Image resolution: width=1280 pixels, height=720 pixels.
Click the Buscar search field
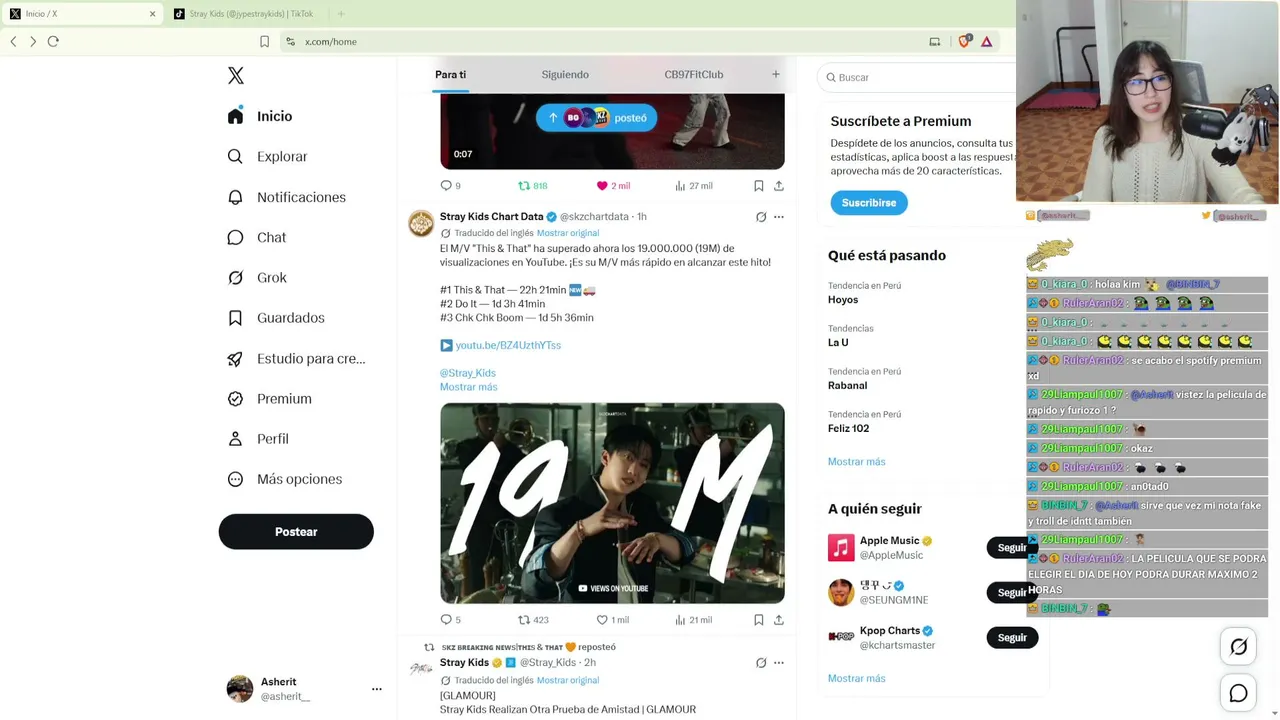pos(918,77)
